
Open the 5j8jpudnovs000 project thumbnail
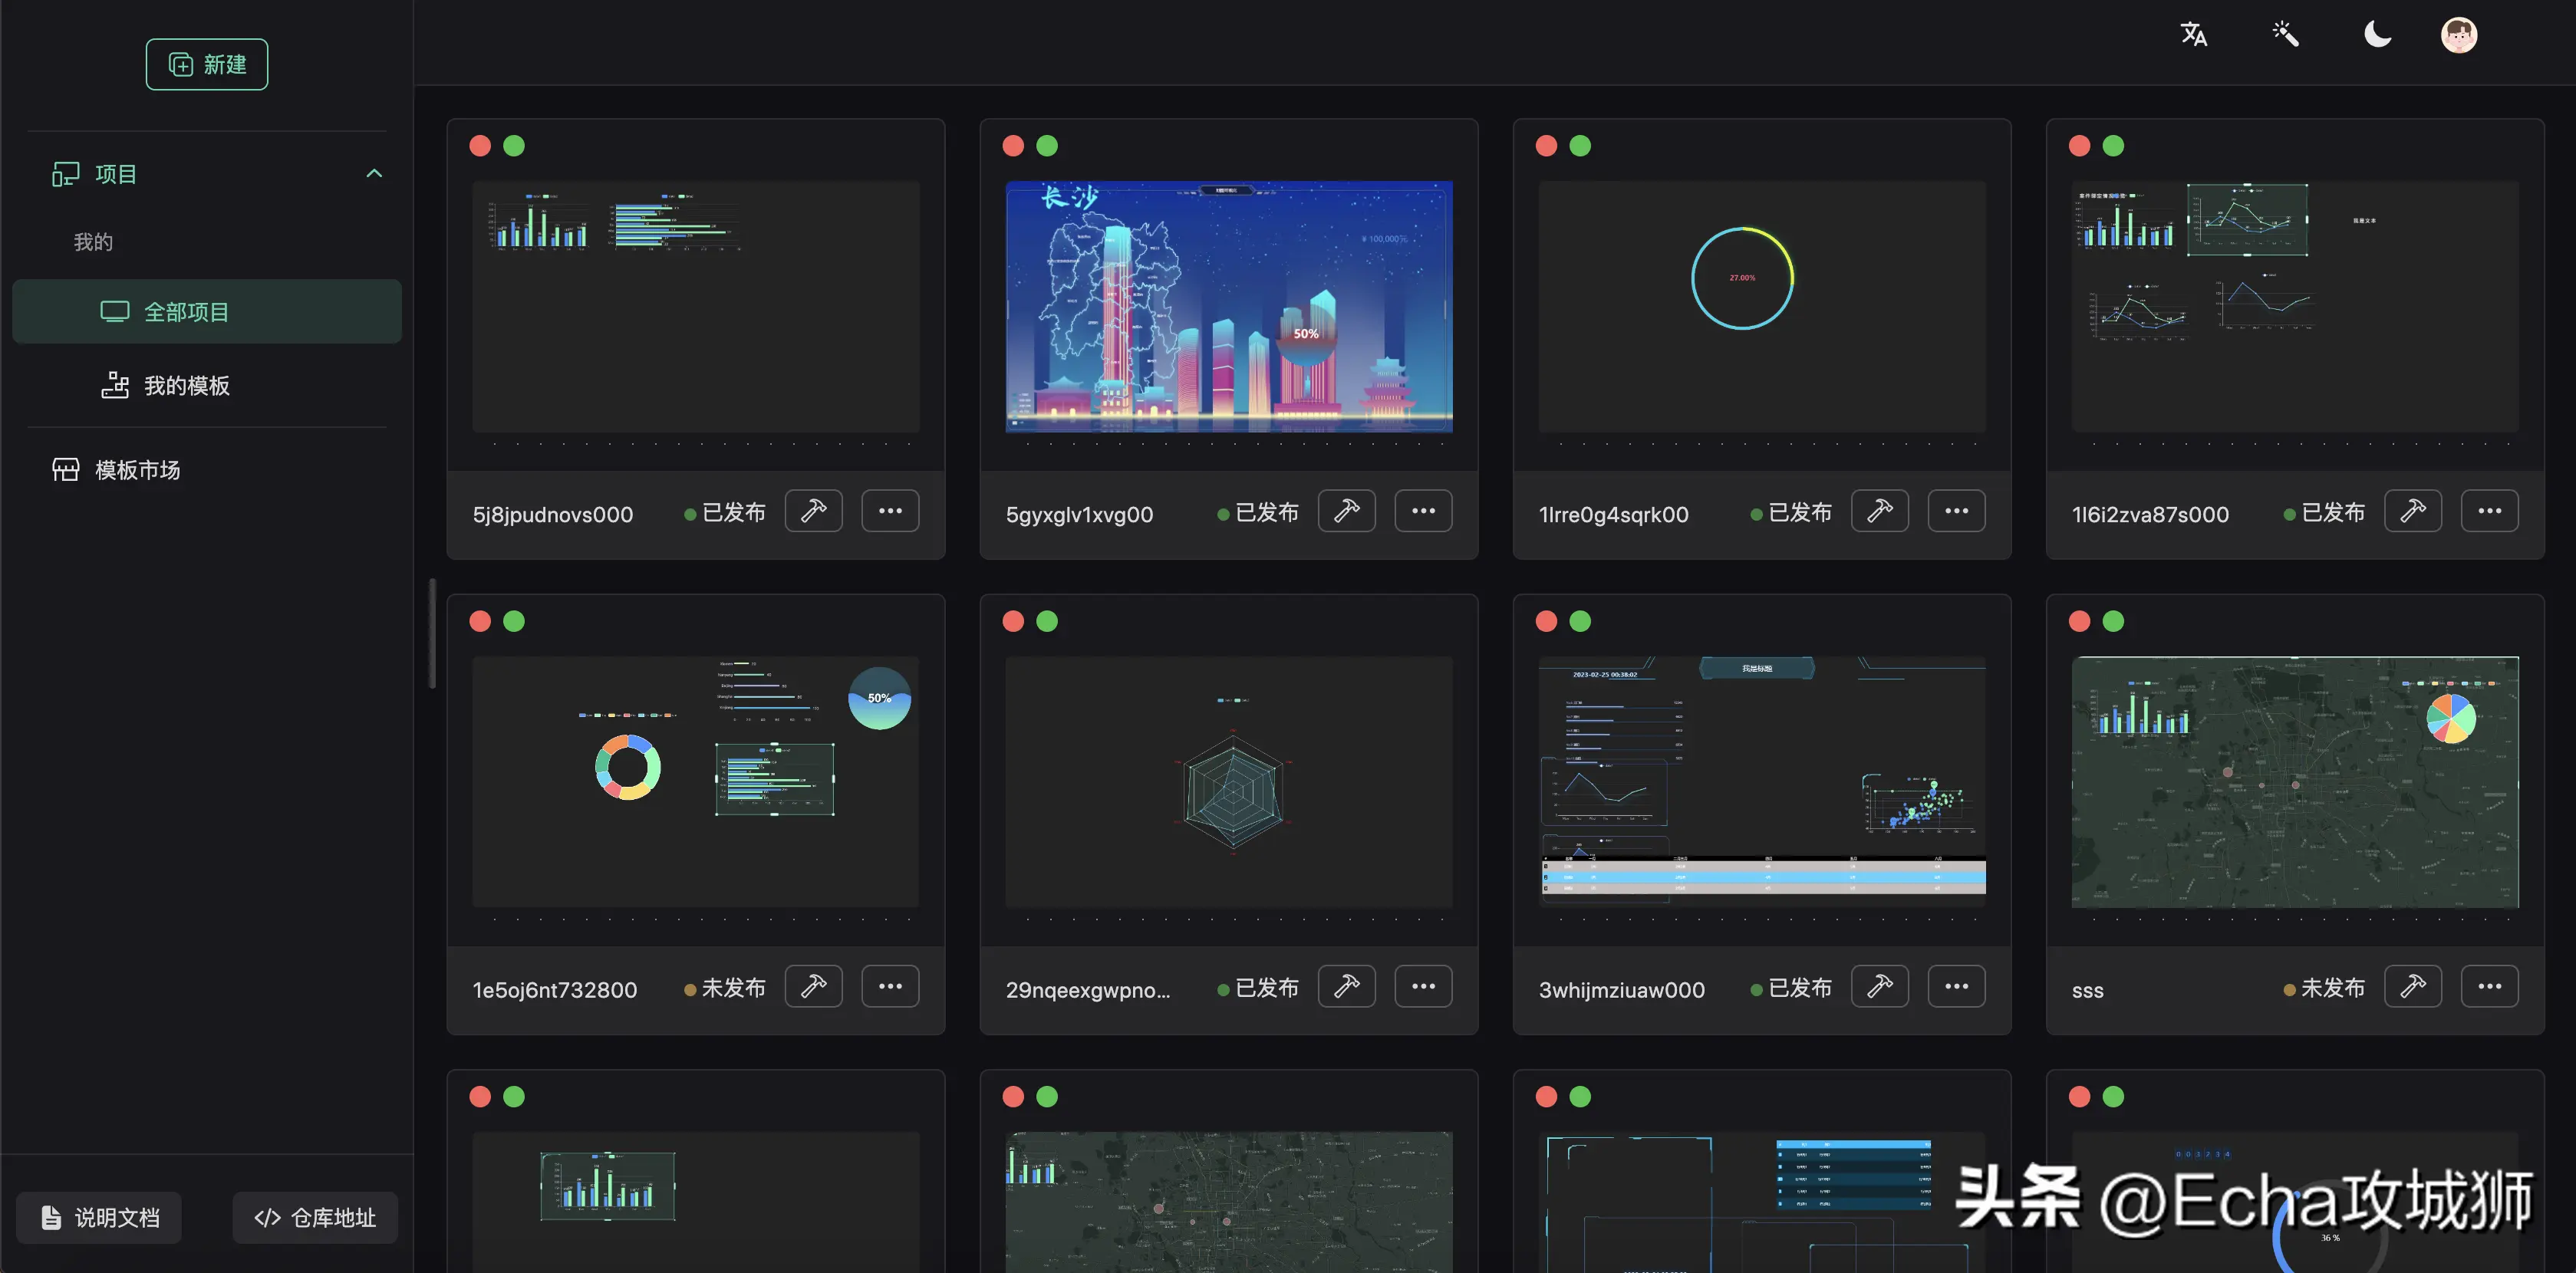coord(696,307)
